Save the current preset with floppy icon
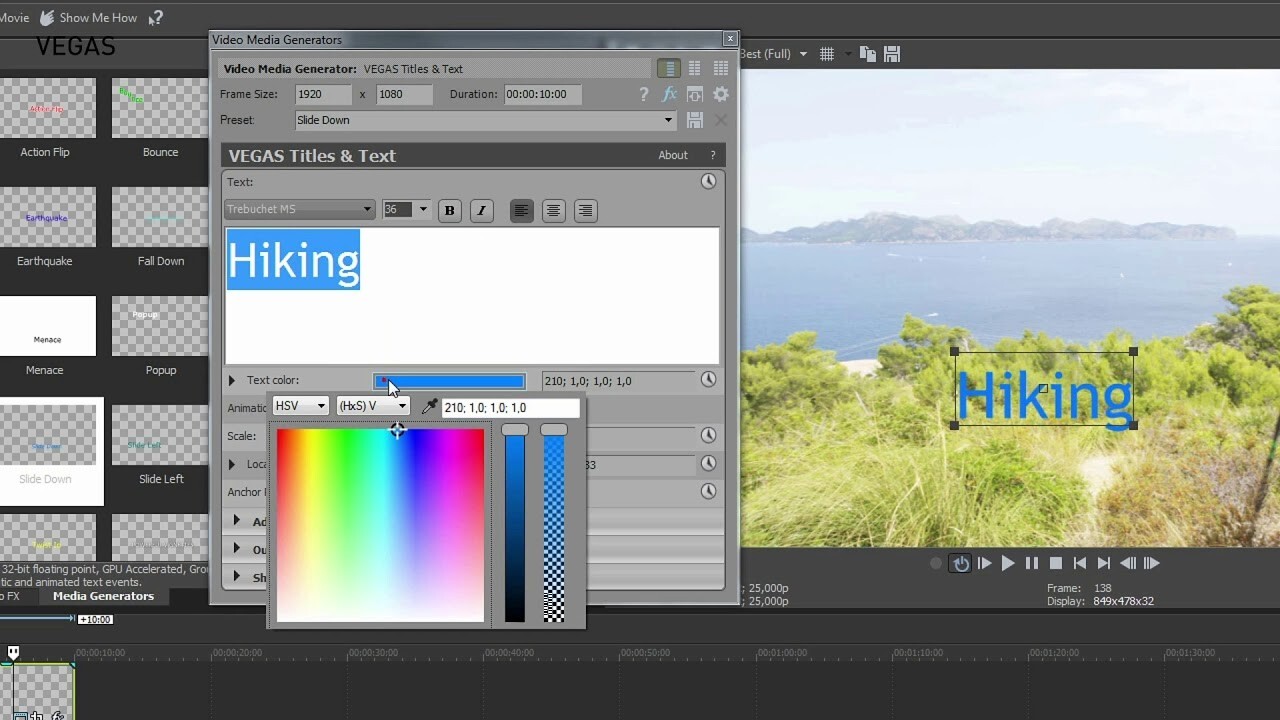Screen dimensions: 1280x720 [x=695, y=120]
